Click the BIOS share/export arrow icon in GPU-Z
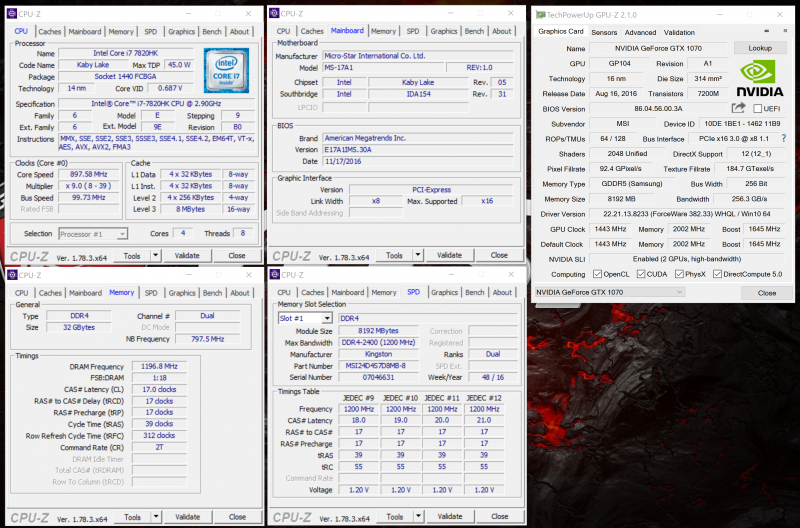 pos(738,108)
